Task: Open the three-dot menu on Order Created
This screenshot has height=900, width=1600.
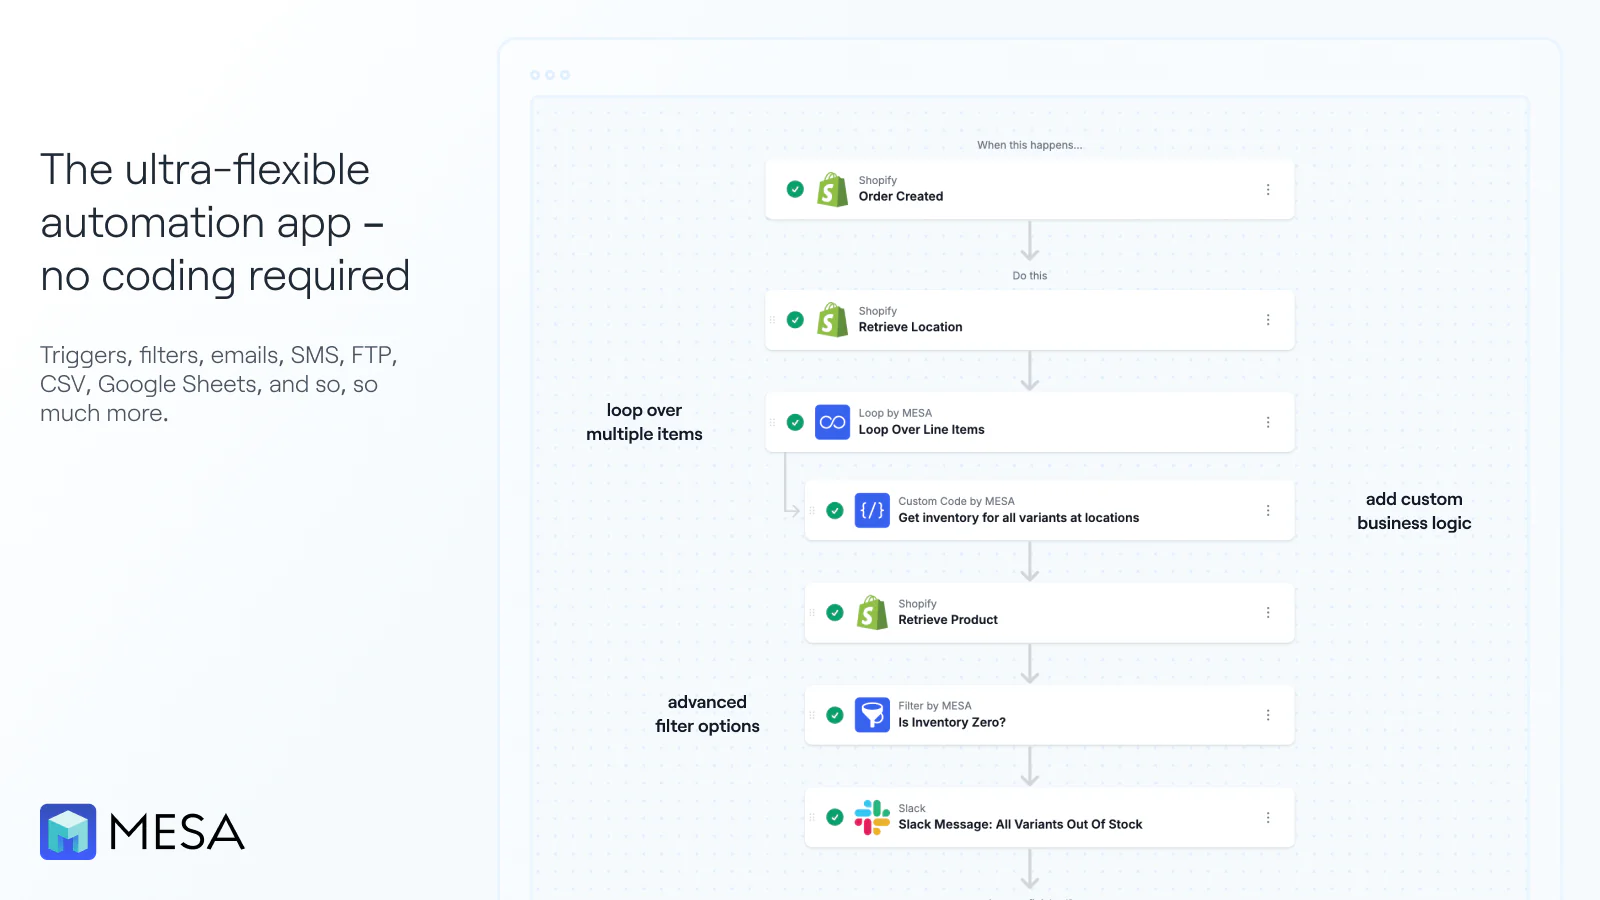Action: pyautogui.click(x=1268, y=189)
